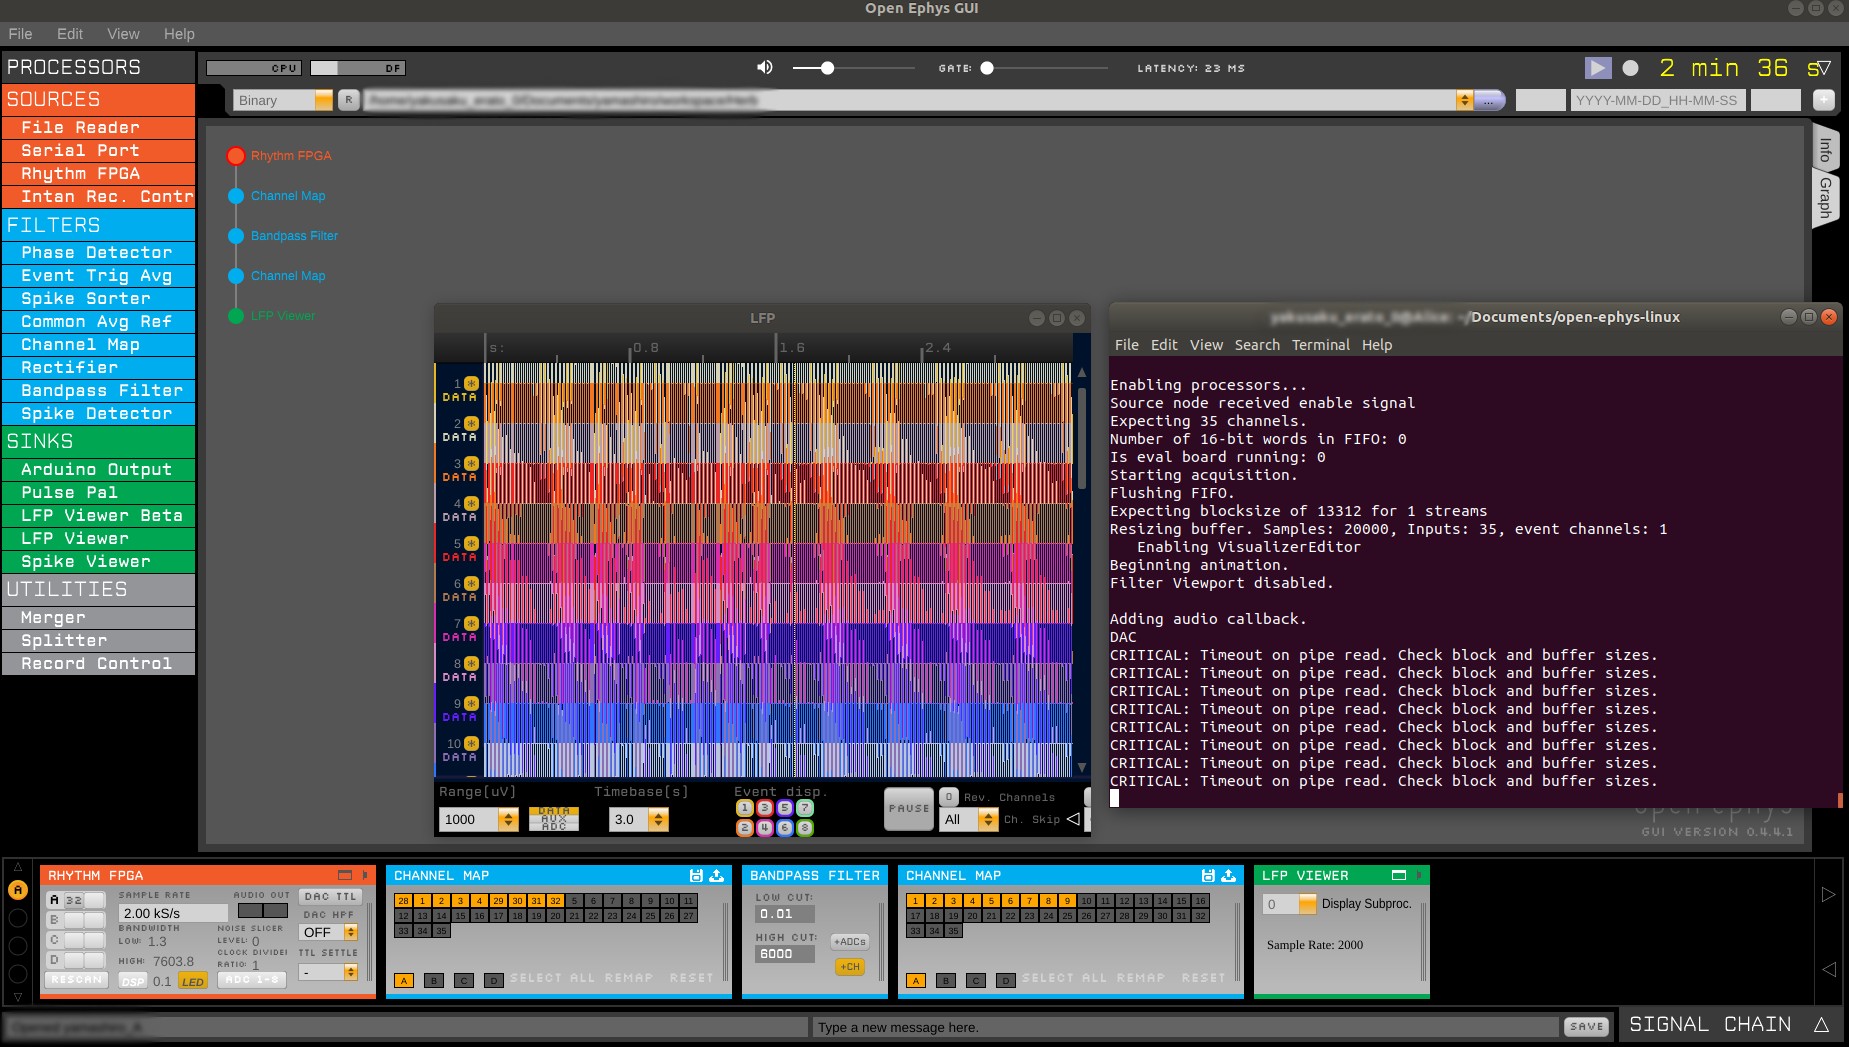This screenshot has width=1849, height=1047.
Task: Expand the Signal Chain triangle
Action: coord(1822,1025)
